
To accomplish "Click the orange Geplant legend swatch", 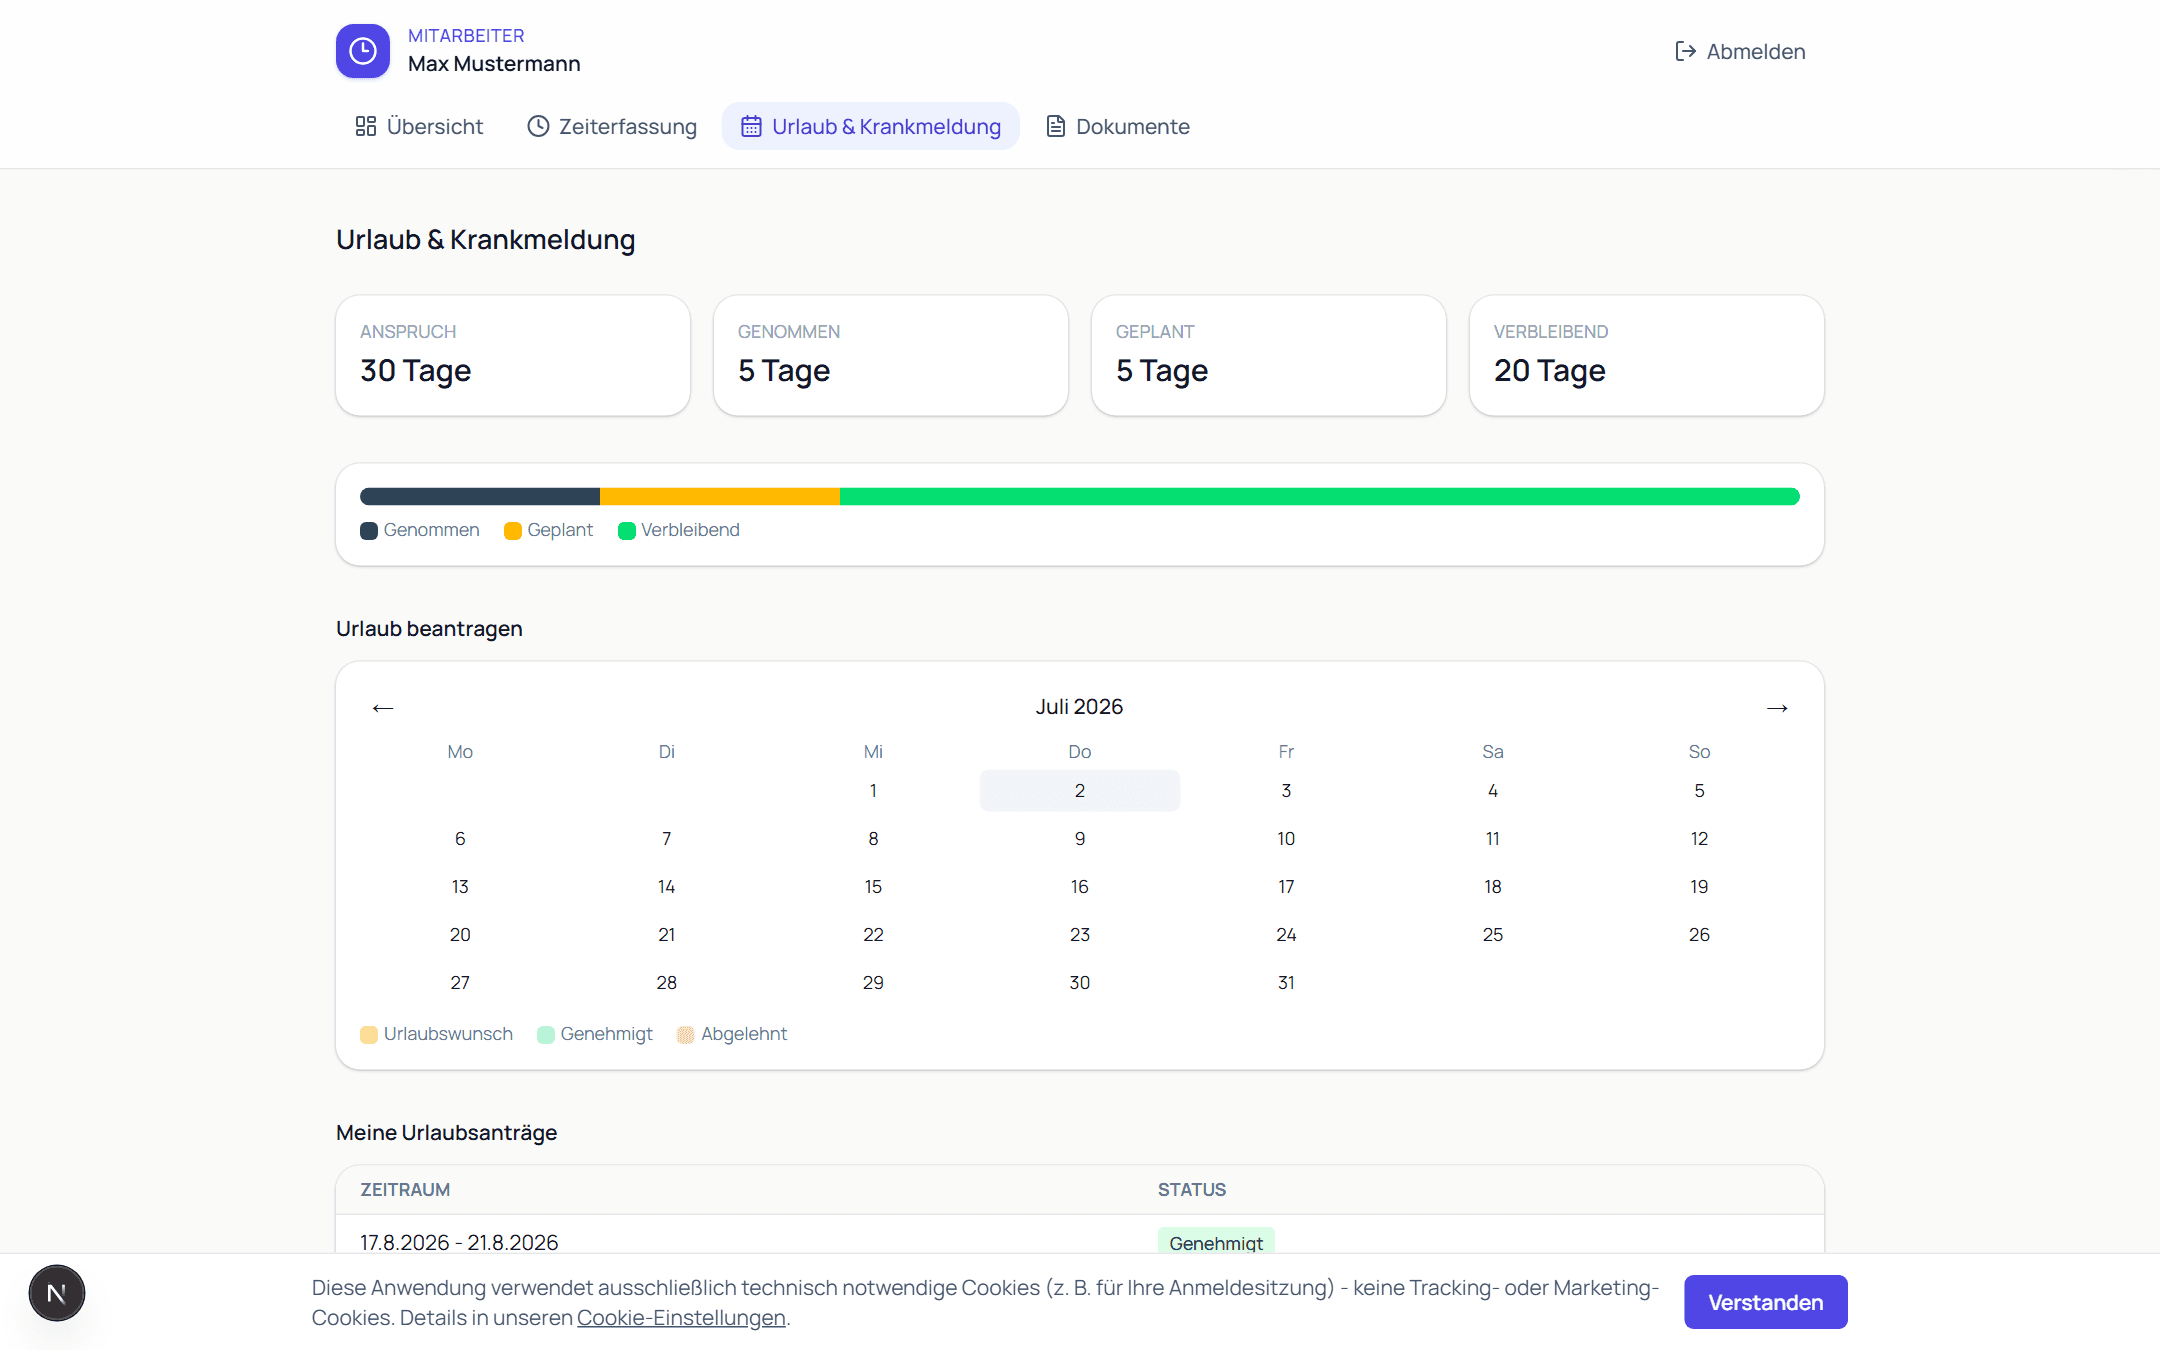I will (x=513, y=531).
